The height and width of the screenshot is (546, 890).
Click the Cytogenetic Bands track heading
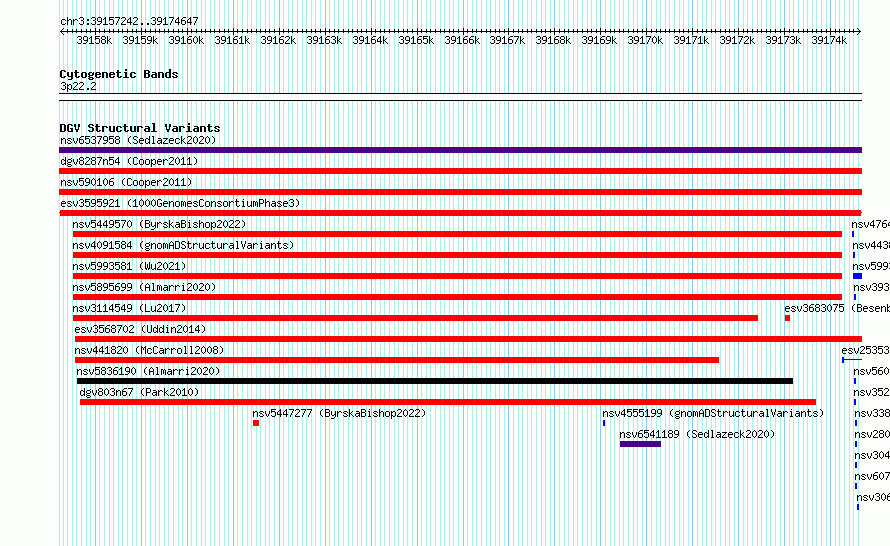119,74
